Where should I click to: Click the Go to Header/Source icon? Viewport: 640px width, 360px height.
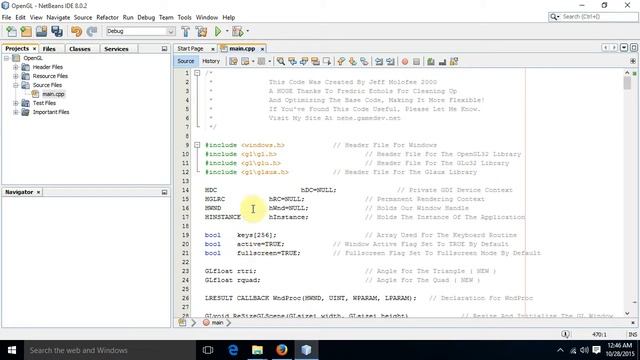454,61
